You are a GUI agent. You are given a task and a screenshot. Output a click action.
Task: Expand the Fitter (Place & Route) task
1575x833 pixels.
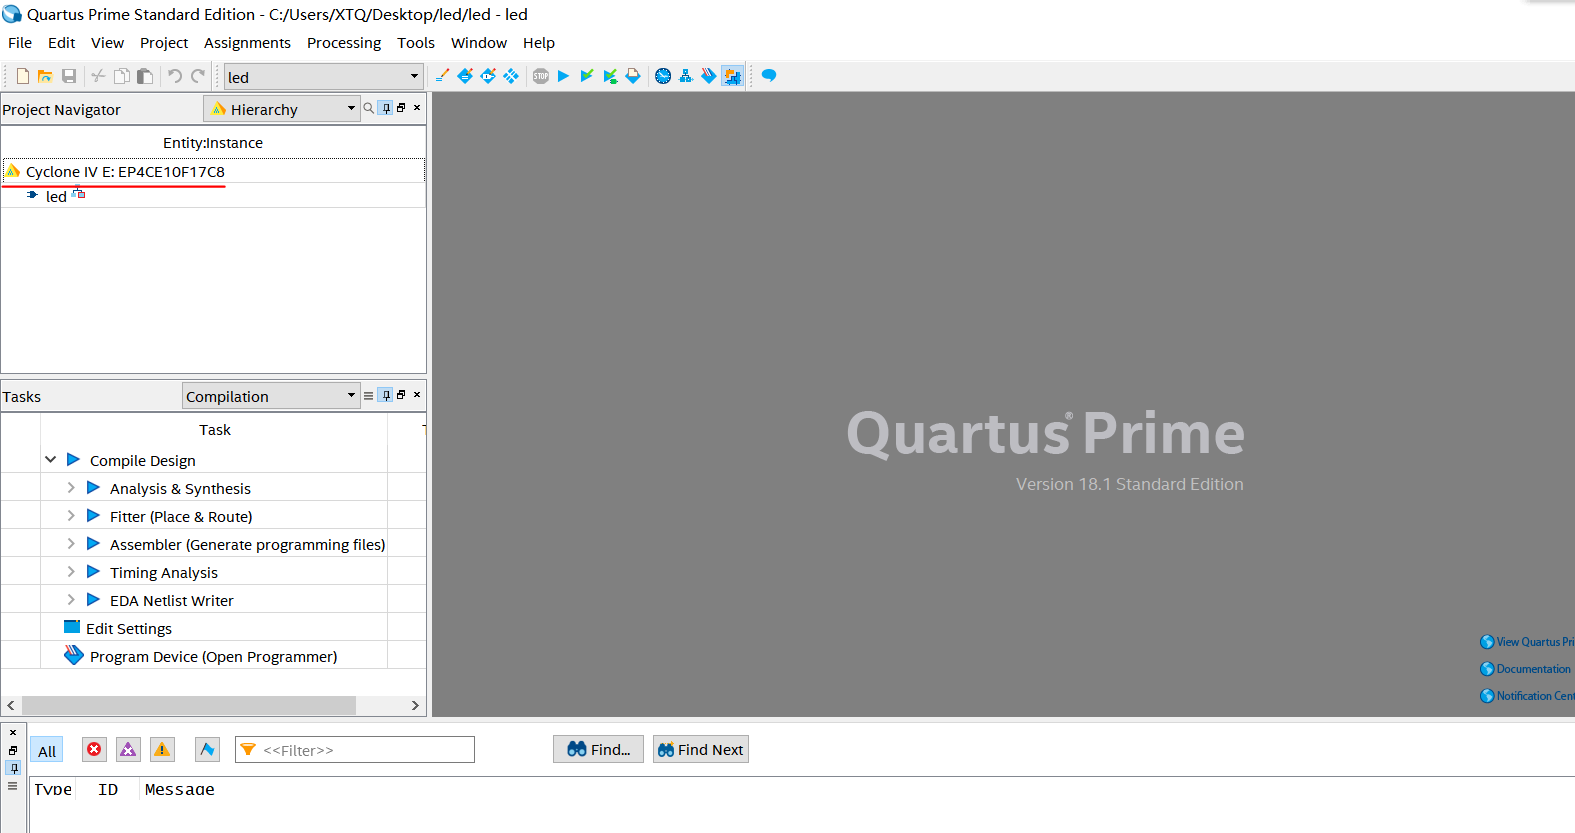(x=71, y=516)
